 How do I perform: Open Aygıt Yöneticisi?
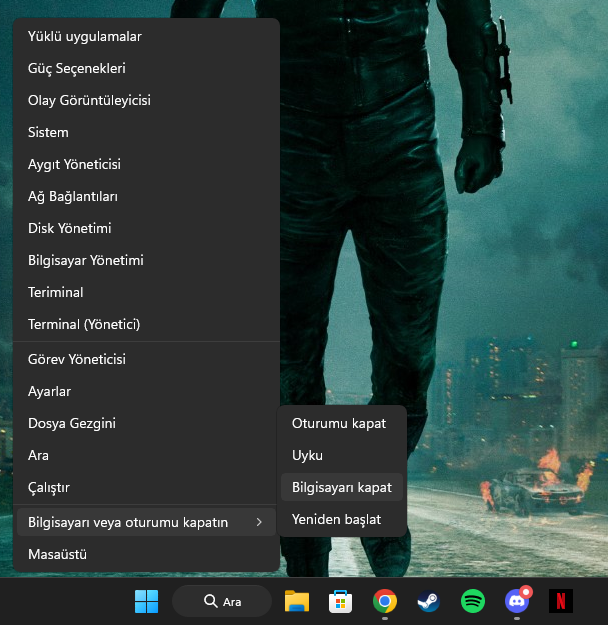(146, 164)
